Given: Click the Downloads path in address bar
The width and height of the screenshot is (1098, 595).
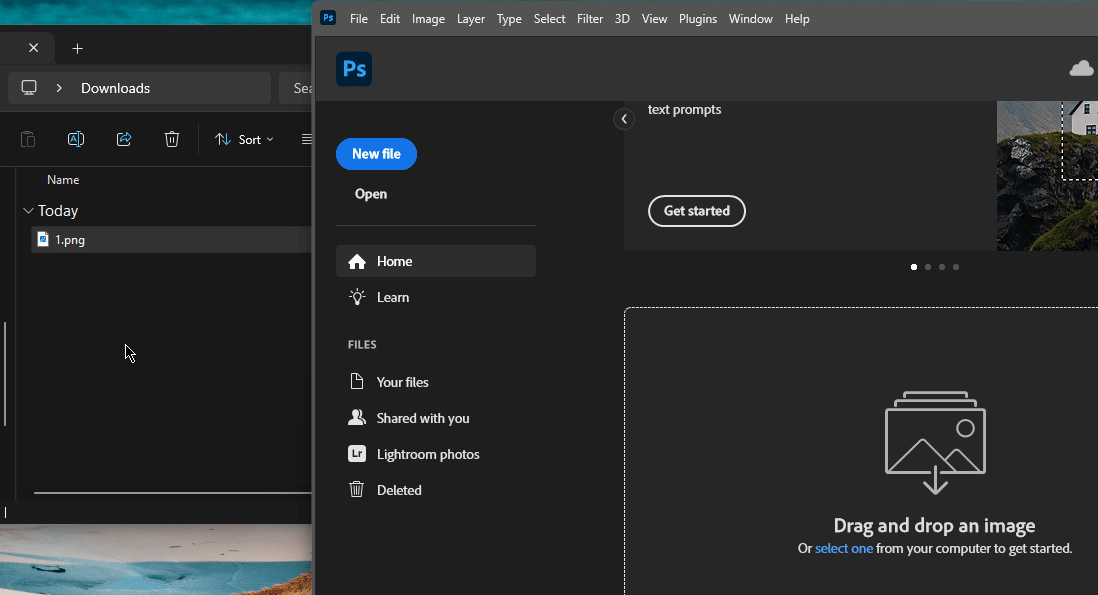Looking at the screenshot, I should pyautogui.click(x=116, y=88).
